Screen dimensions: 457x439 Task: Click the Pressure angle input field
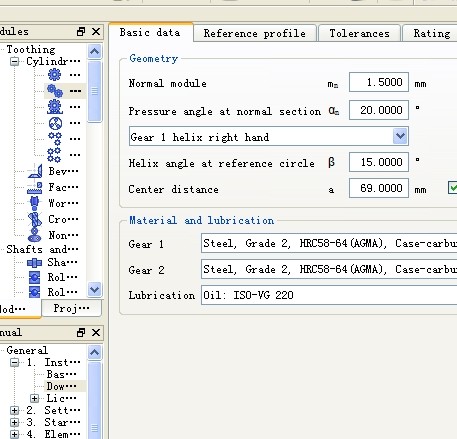coord(379,110)
